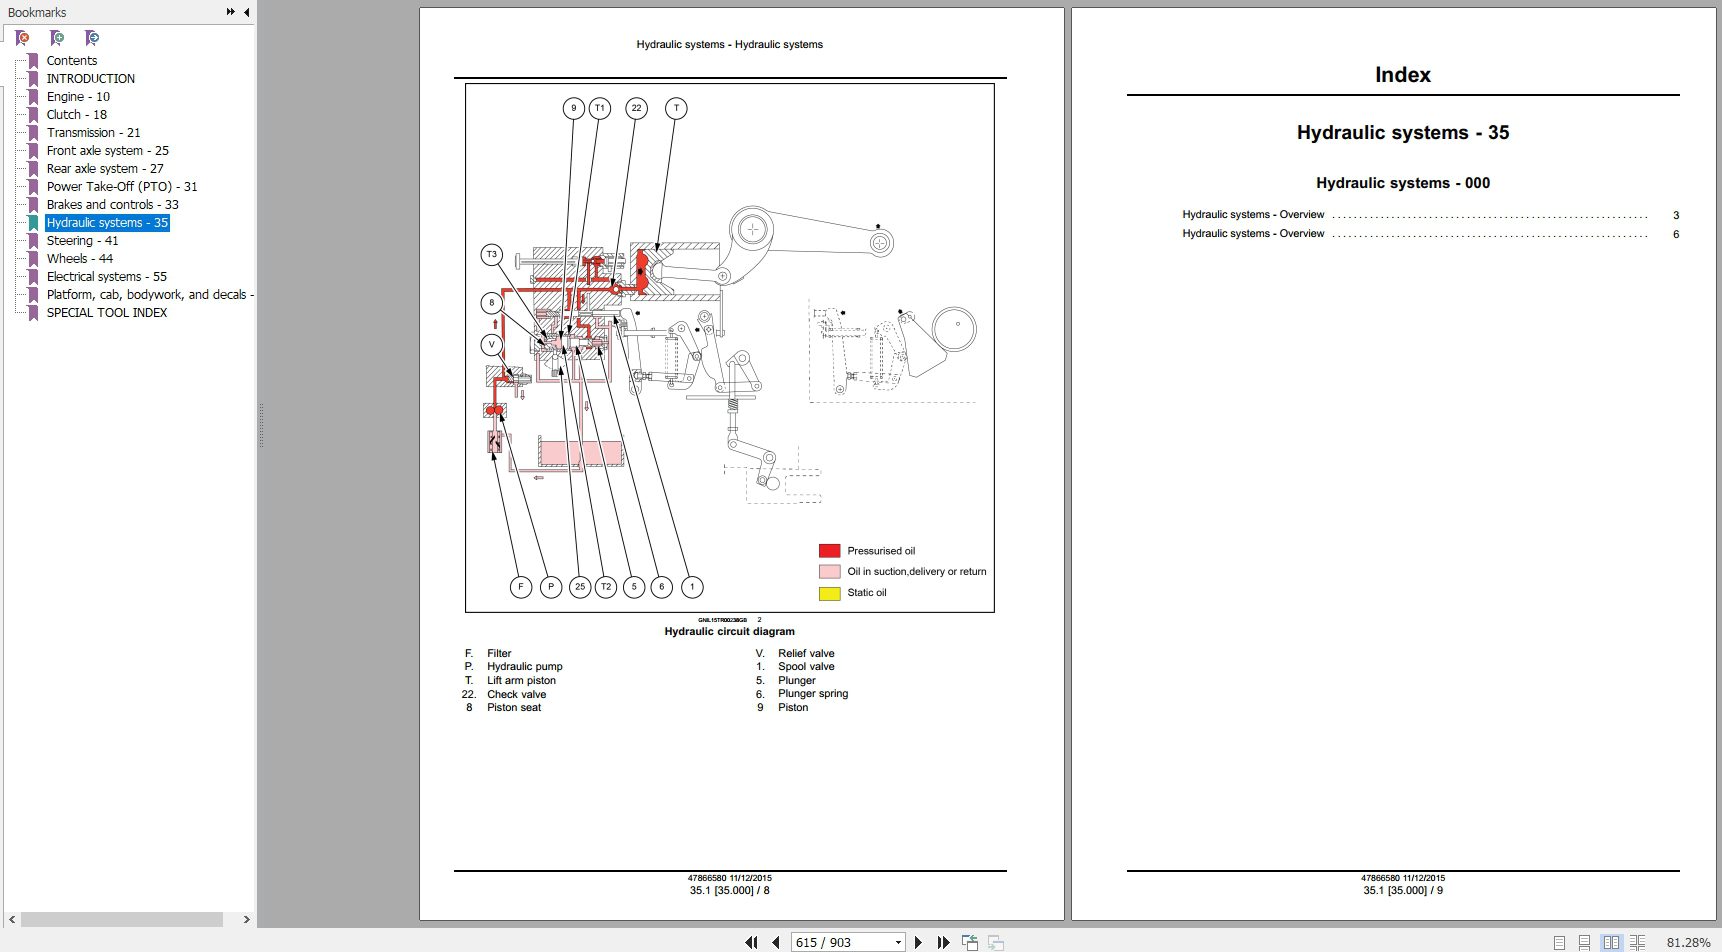
Task: Click the bookmark ribbon icon next to Steering - 41
Action: [33, 241]
